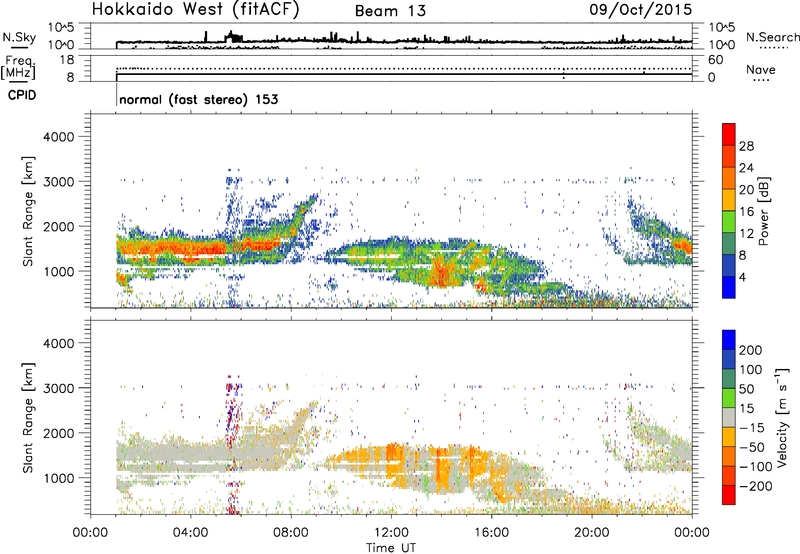Click the dotted line sample under the Nave legend
Viewport: 800px width, 554px height.
coord(761,81)
